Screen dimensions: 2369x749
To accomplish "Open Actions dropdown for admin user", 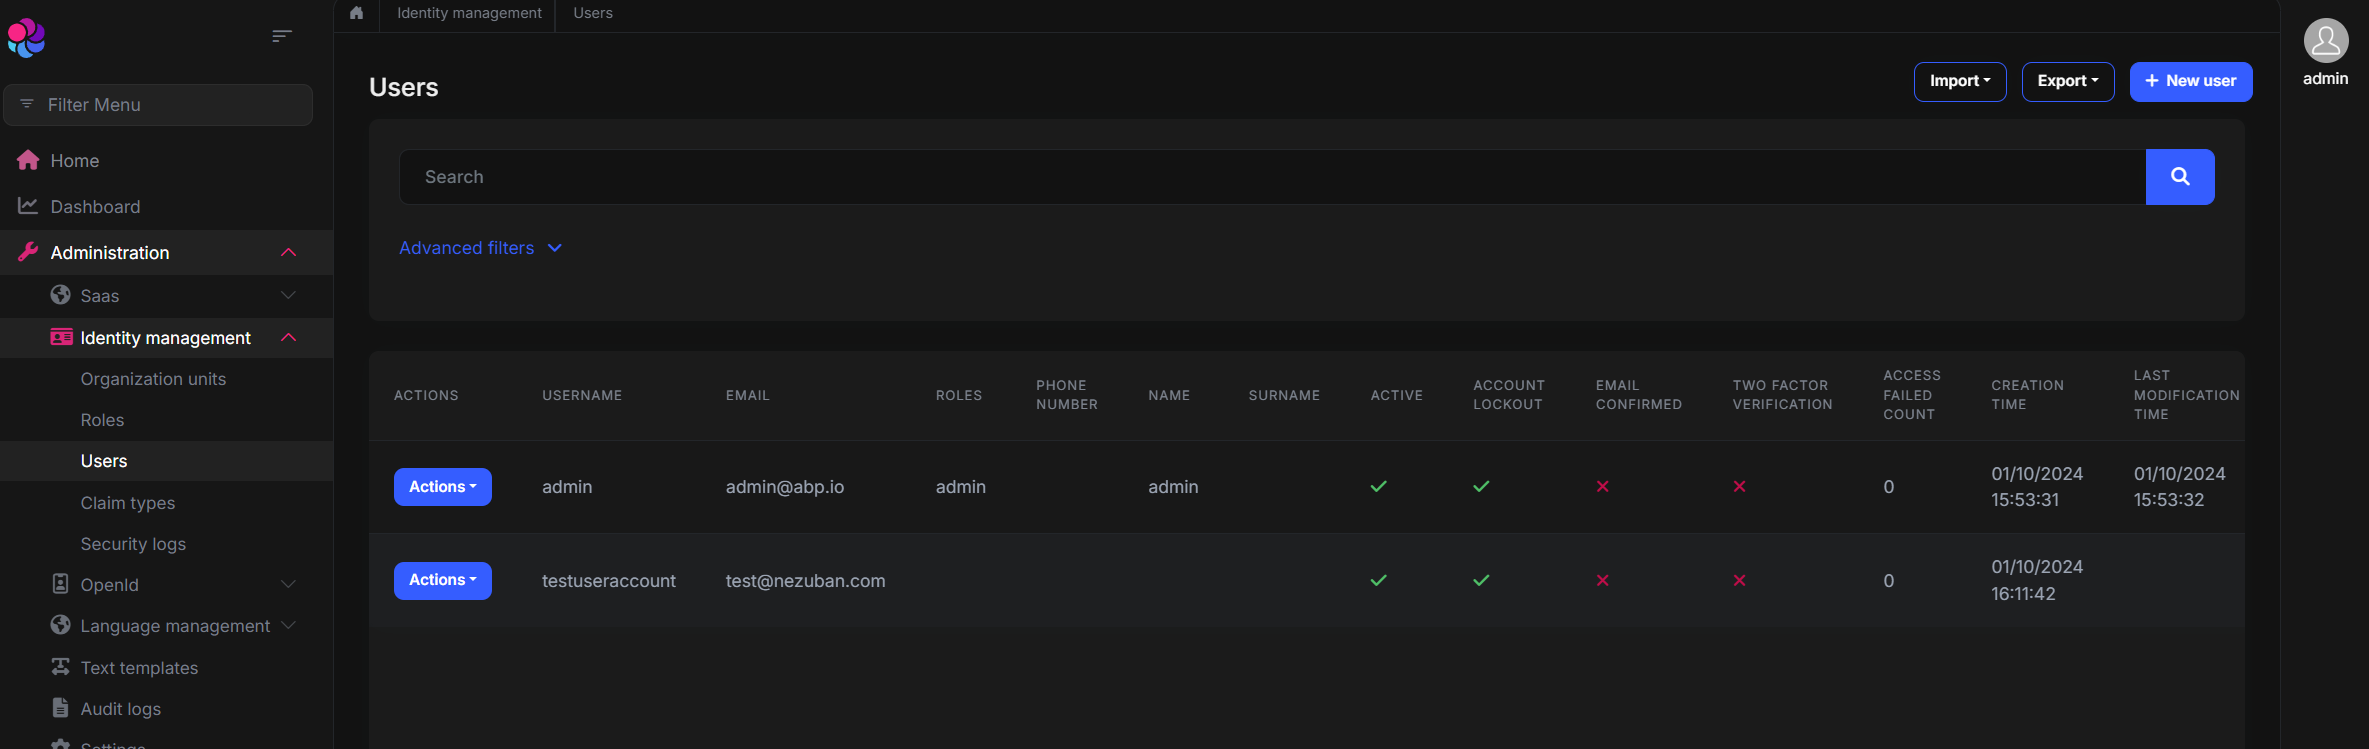I will 442,487.
